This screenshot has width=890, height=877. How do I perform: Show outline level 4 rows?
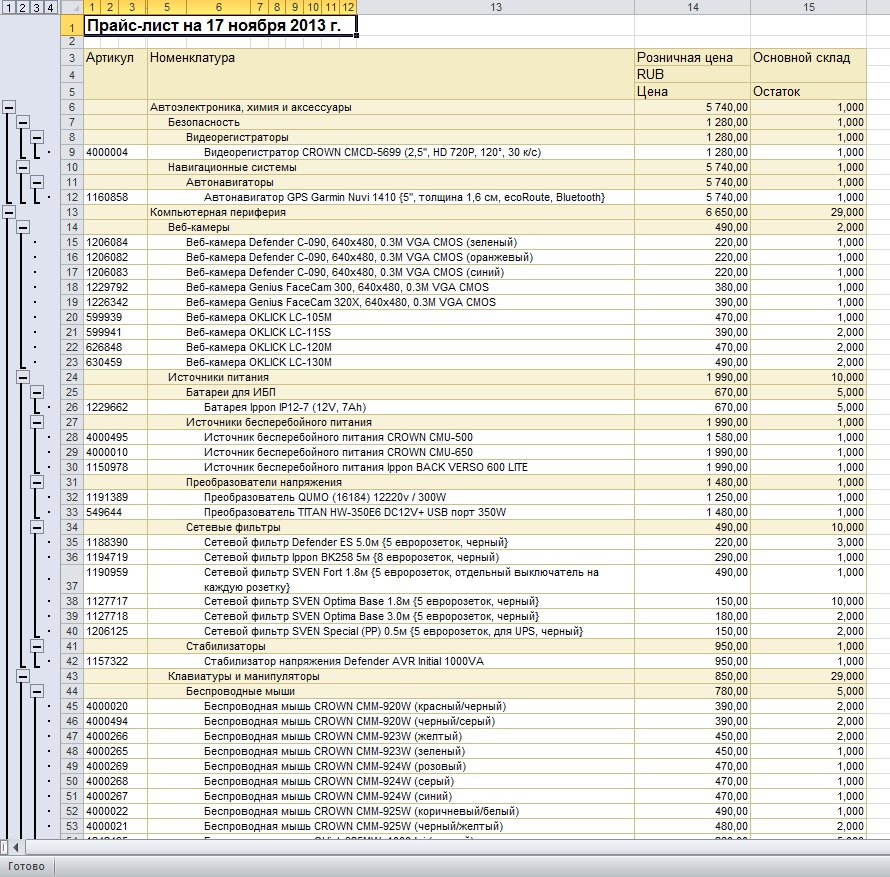tap(51, 7)
